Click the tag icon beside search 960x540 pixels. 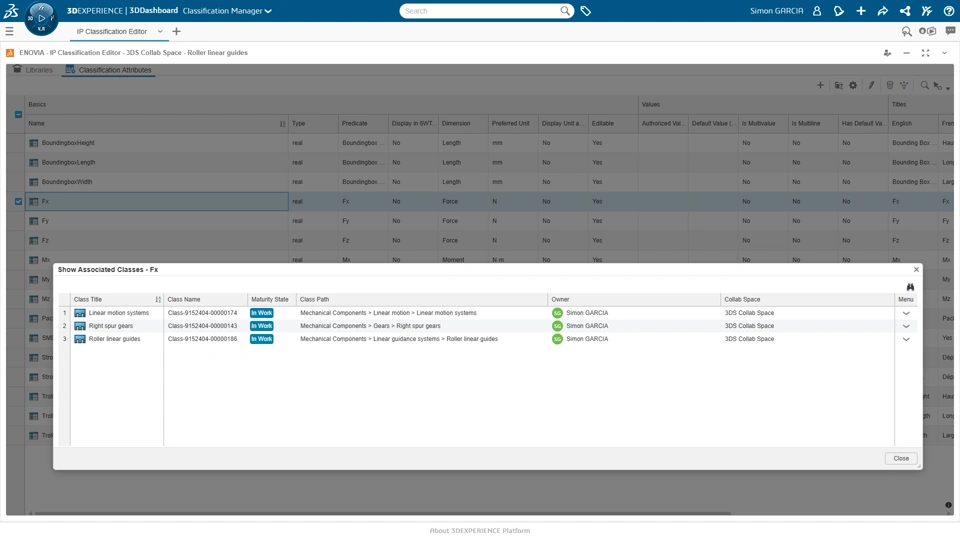pos(586,11)
